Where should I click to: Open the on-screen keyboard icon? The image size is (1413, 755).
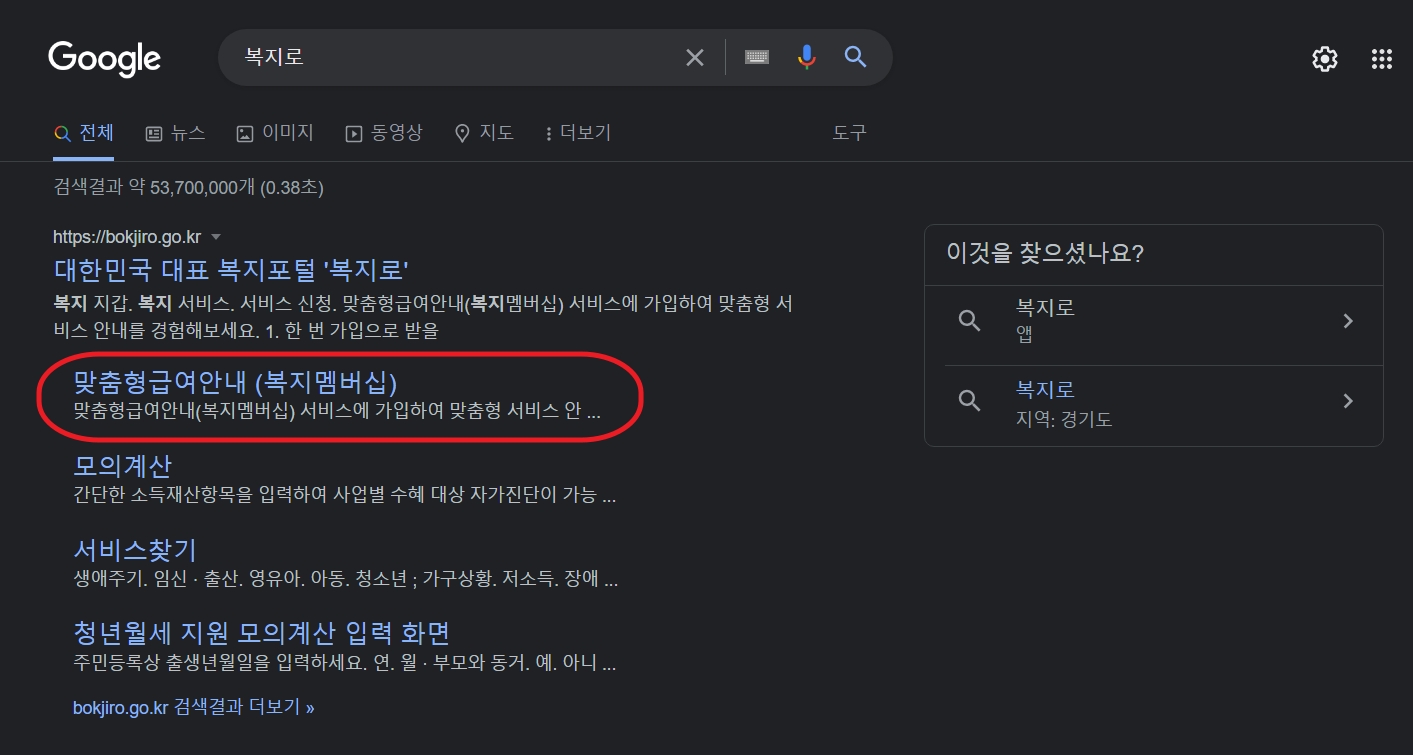pos(757,58)
